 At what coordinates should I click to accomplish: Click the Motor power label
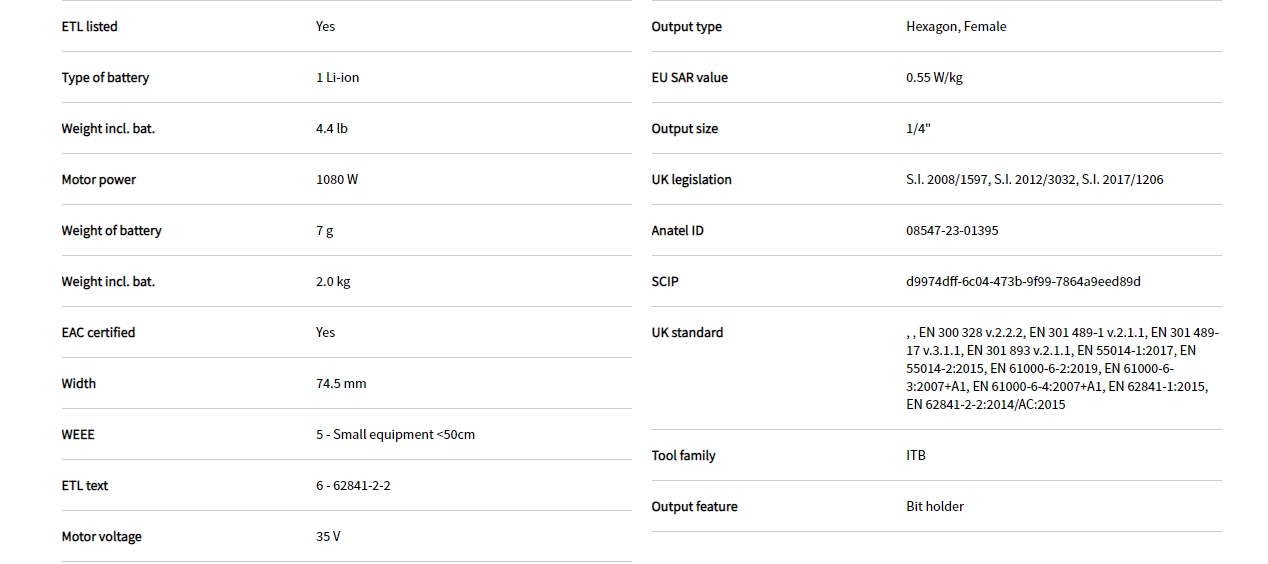98,180
